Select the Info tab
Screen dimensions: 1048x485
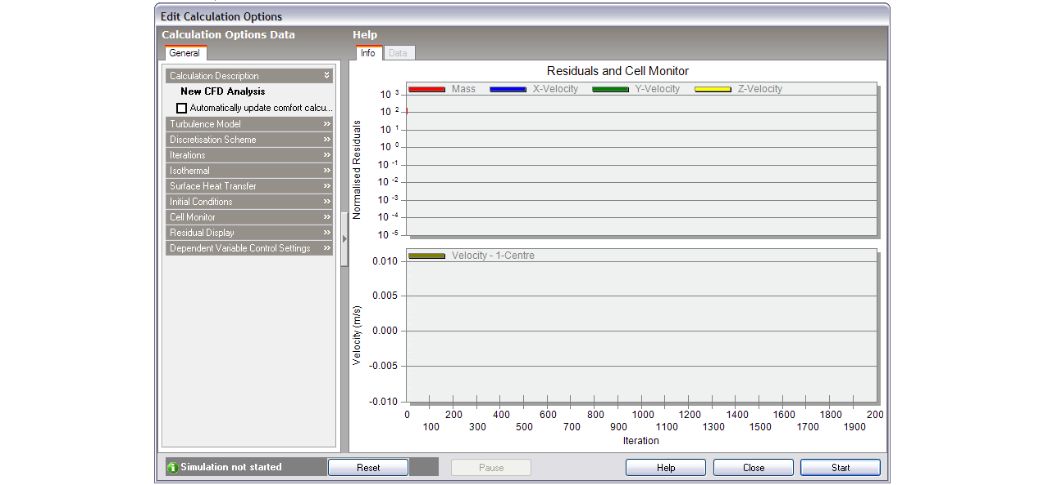[x=368, y=53]
